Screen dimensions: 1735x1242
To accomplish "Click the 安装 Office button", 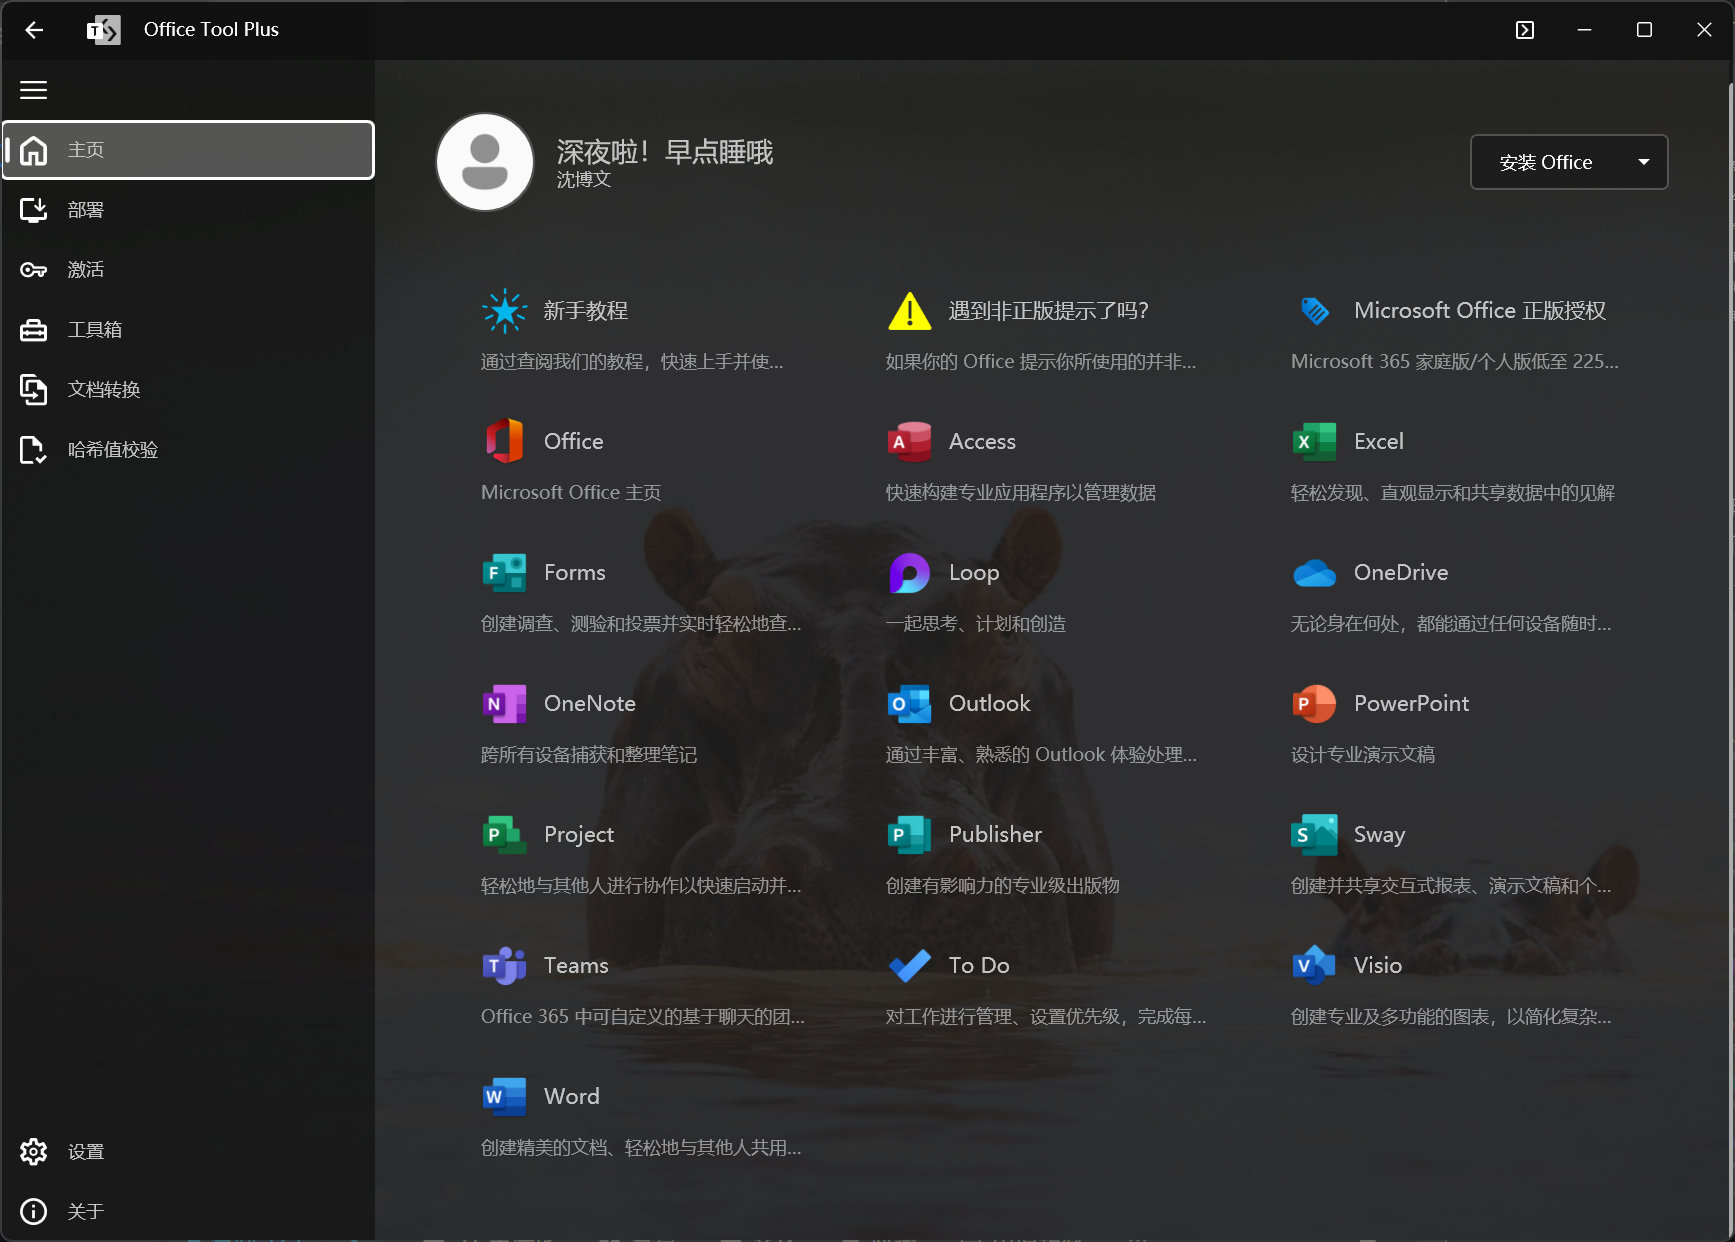I will point(1546,162).
